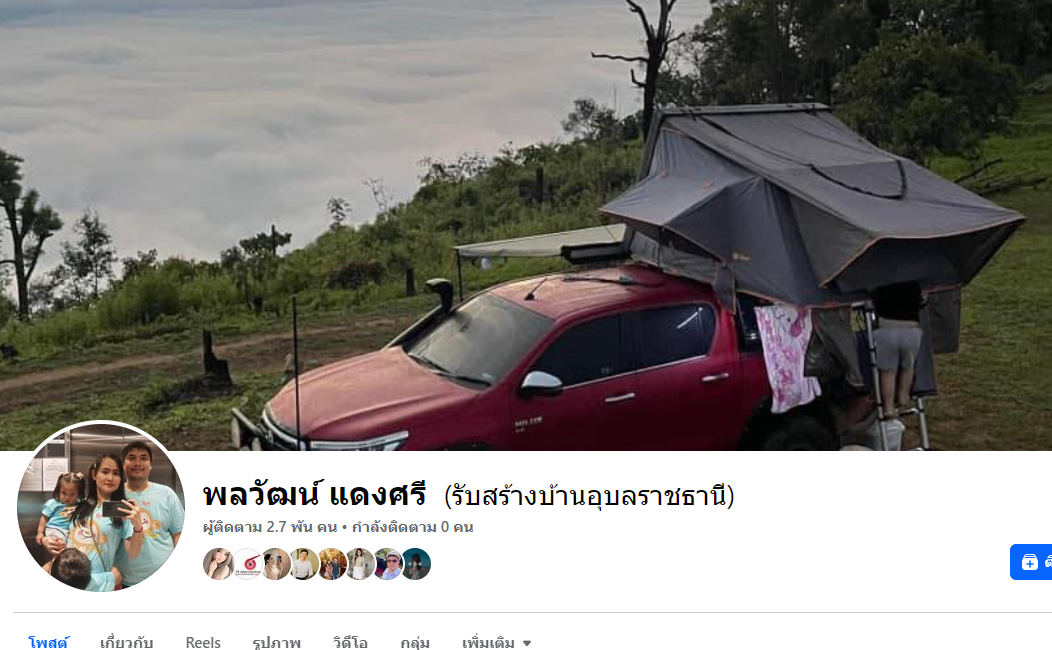
Task: Open the red pickup truck cover photo
Action: point(526,225)
